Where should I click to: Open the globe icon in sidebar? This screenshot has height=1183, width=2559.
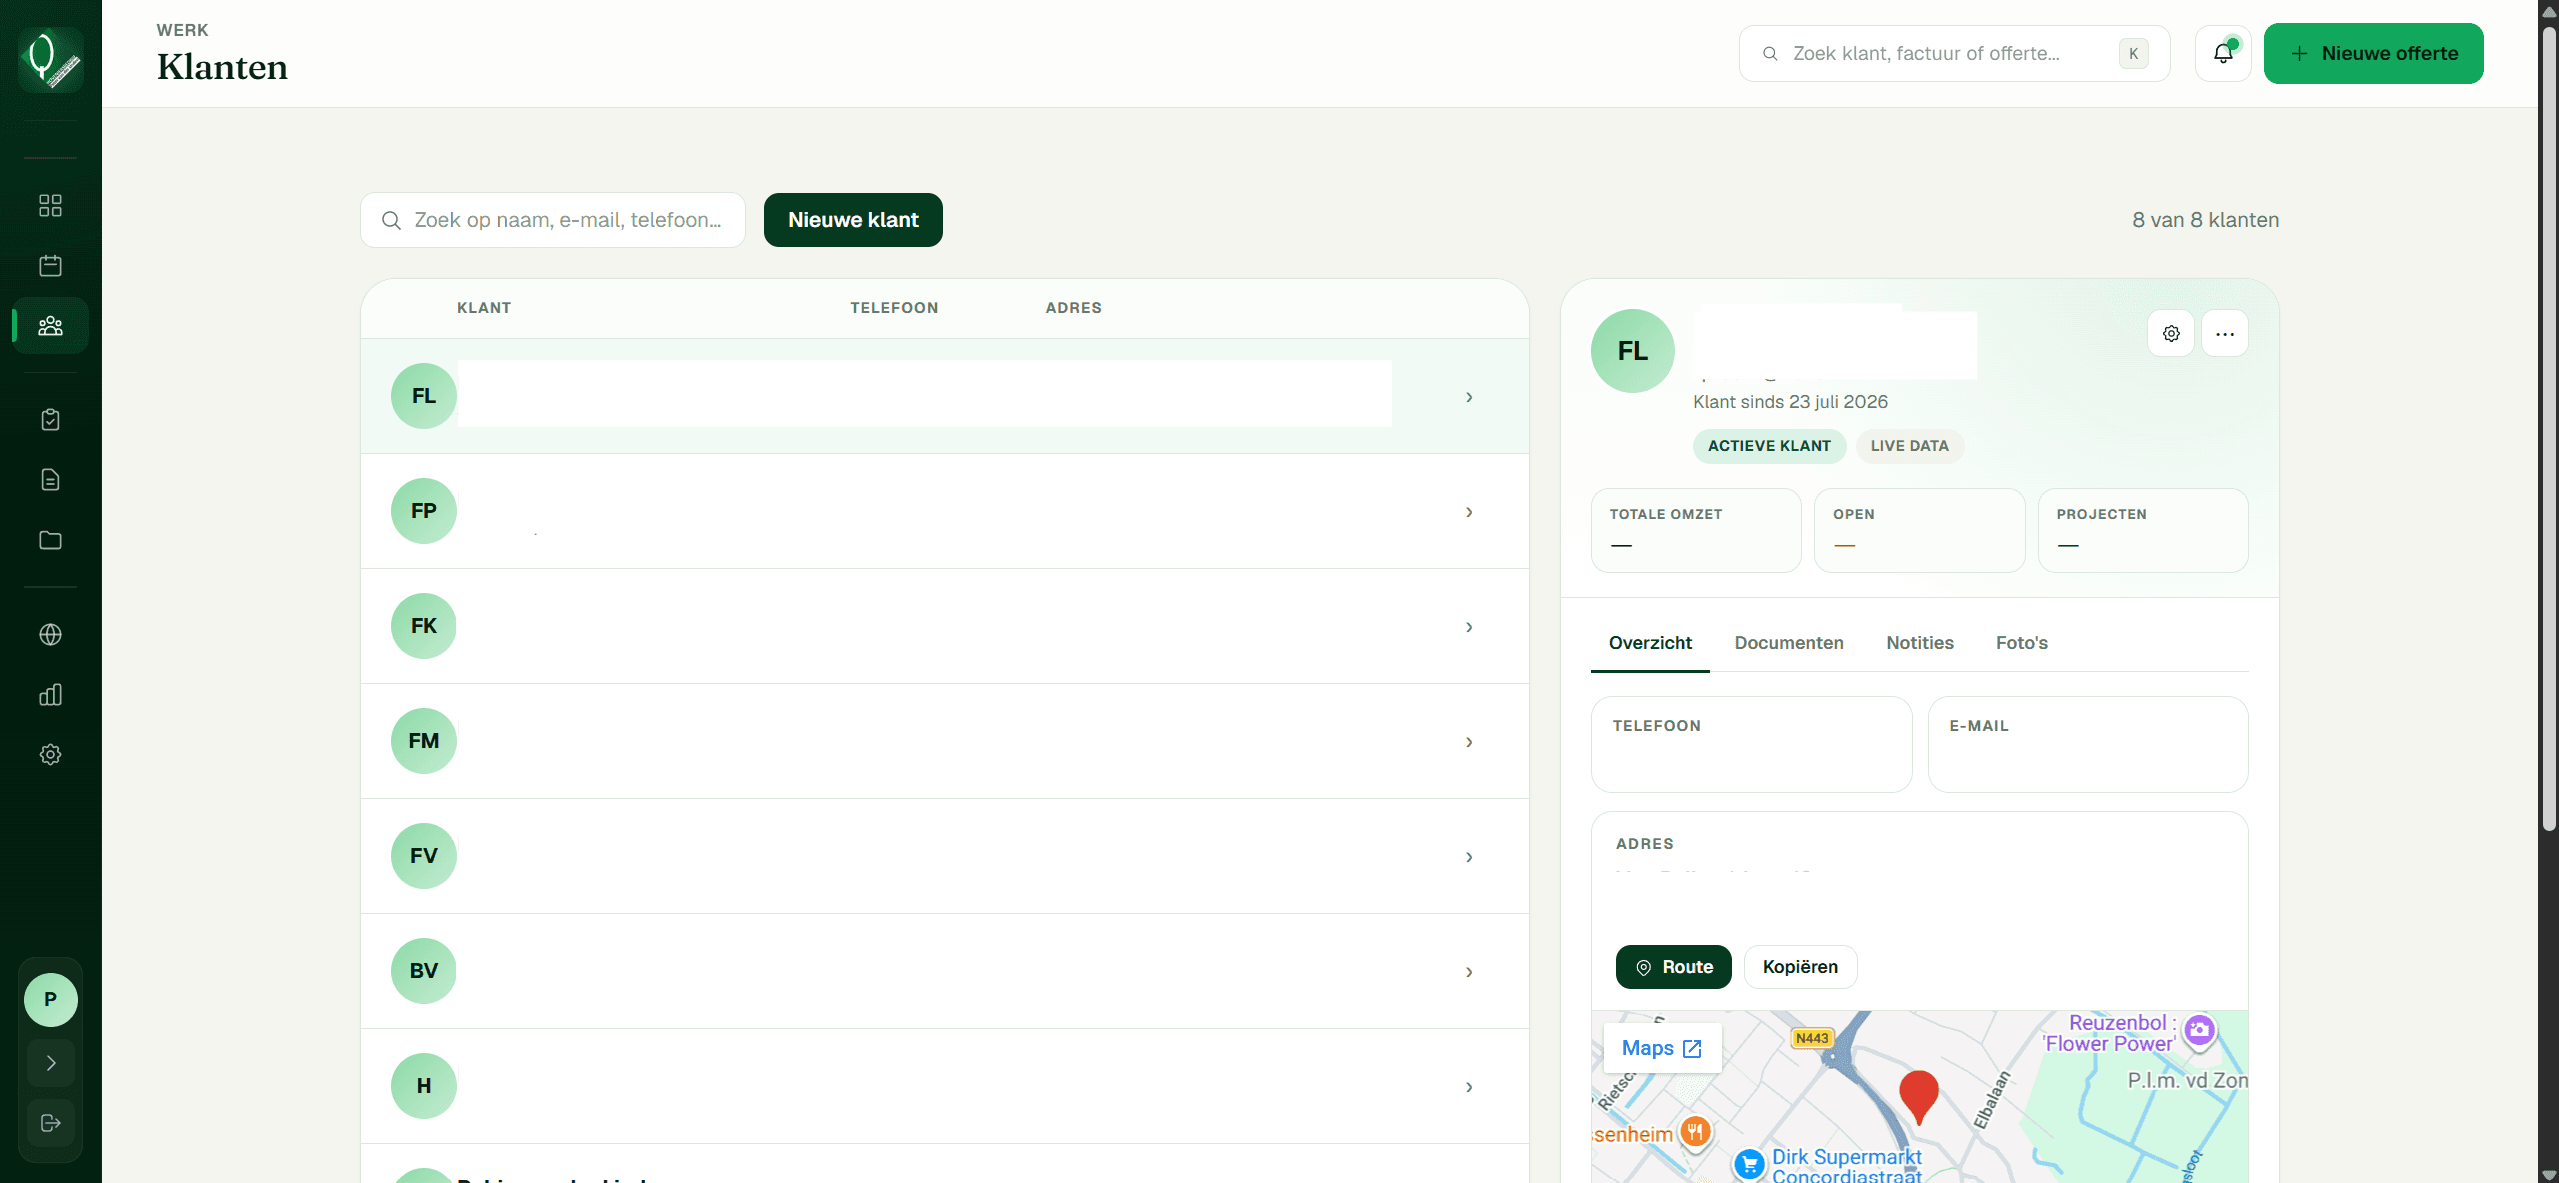tap(50, 635)
